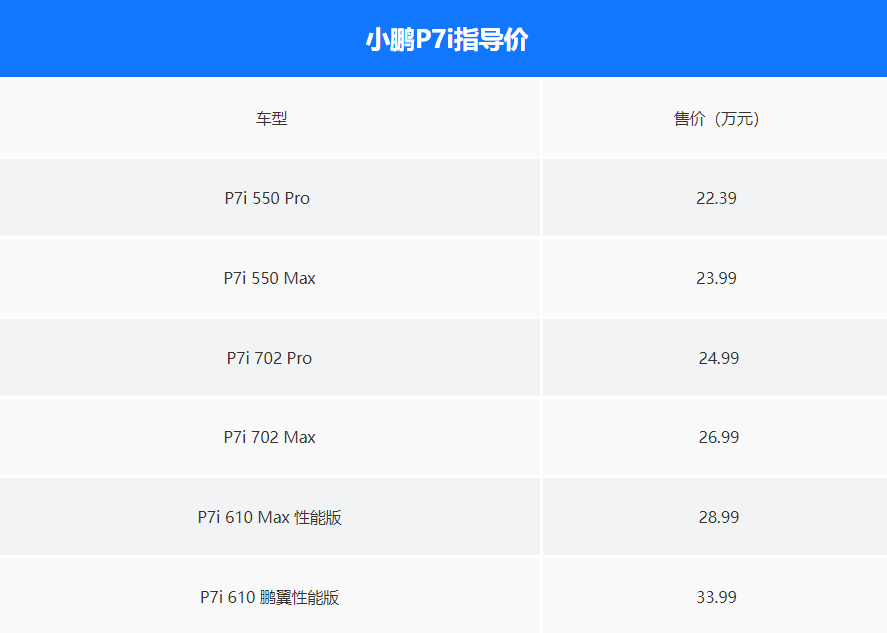Click the price 33.99

point(716,597)
